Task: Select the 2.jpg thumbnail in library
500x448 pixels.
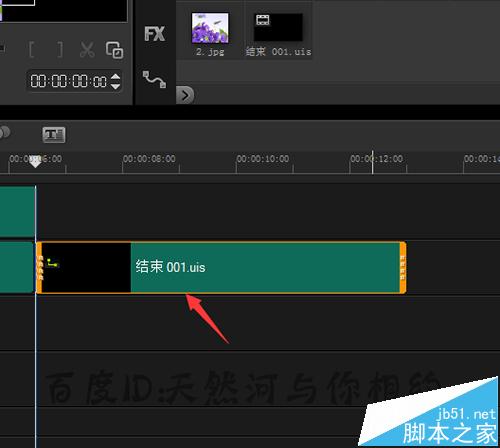Action: (x=210, y=28)
